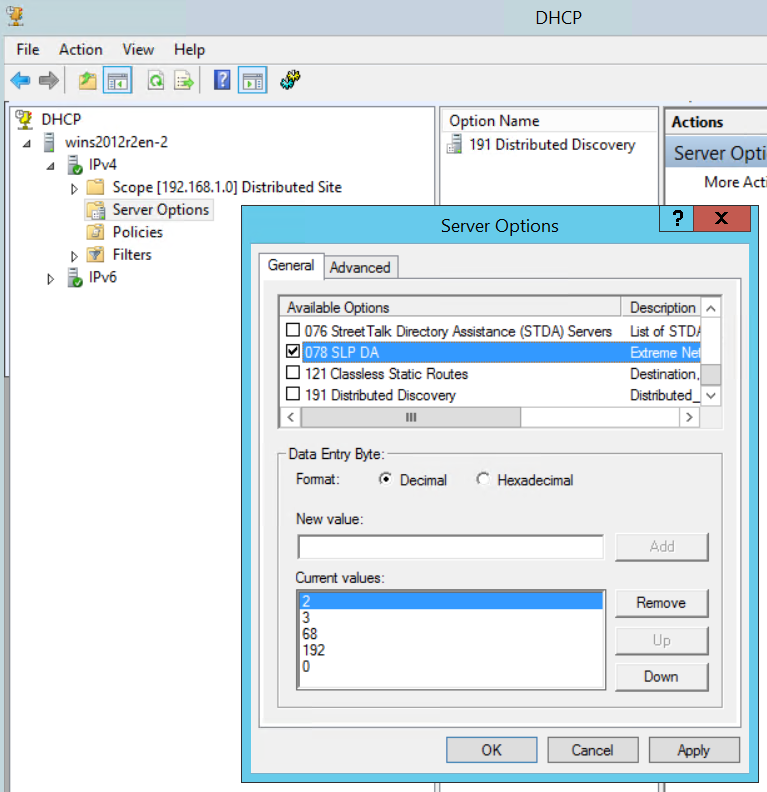
Task: Select the Hexadecimal format radio button
Action: (484, 480)
